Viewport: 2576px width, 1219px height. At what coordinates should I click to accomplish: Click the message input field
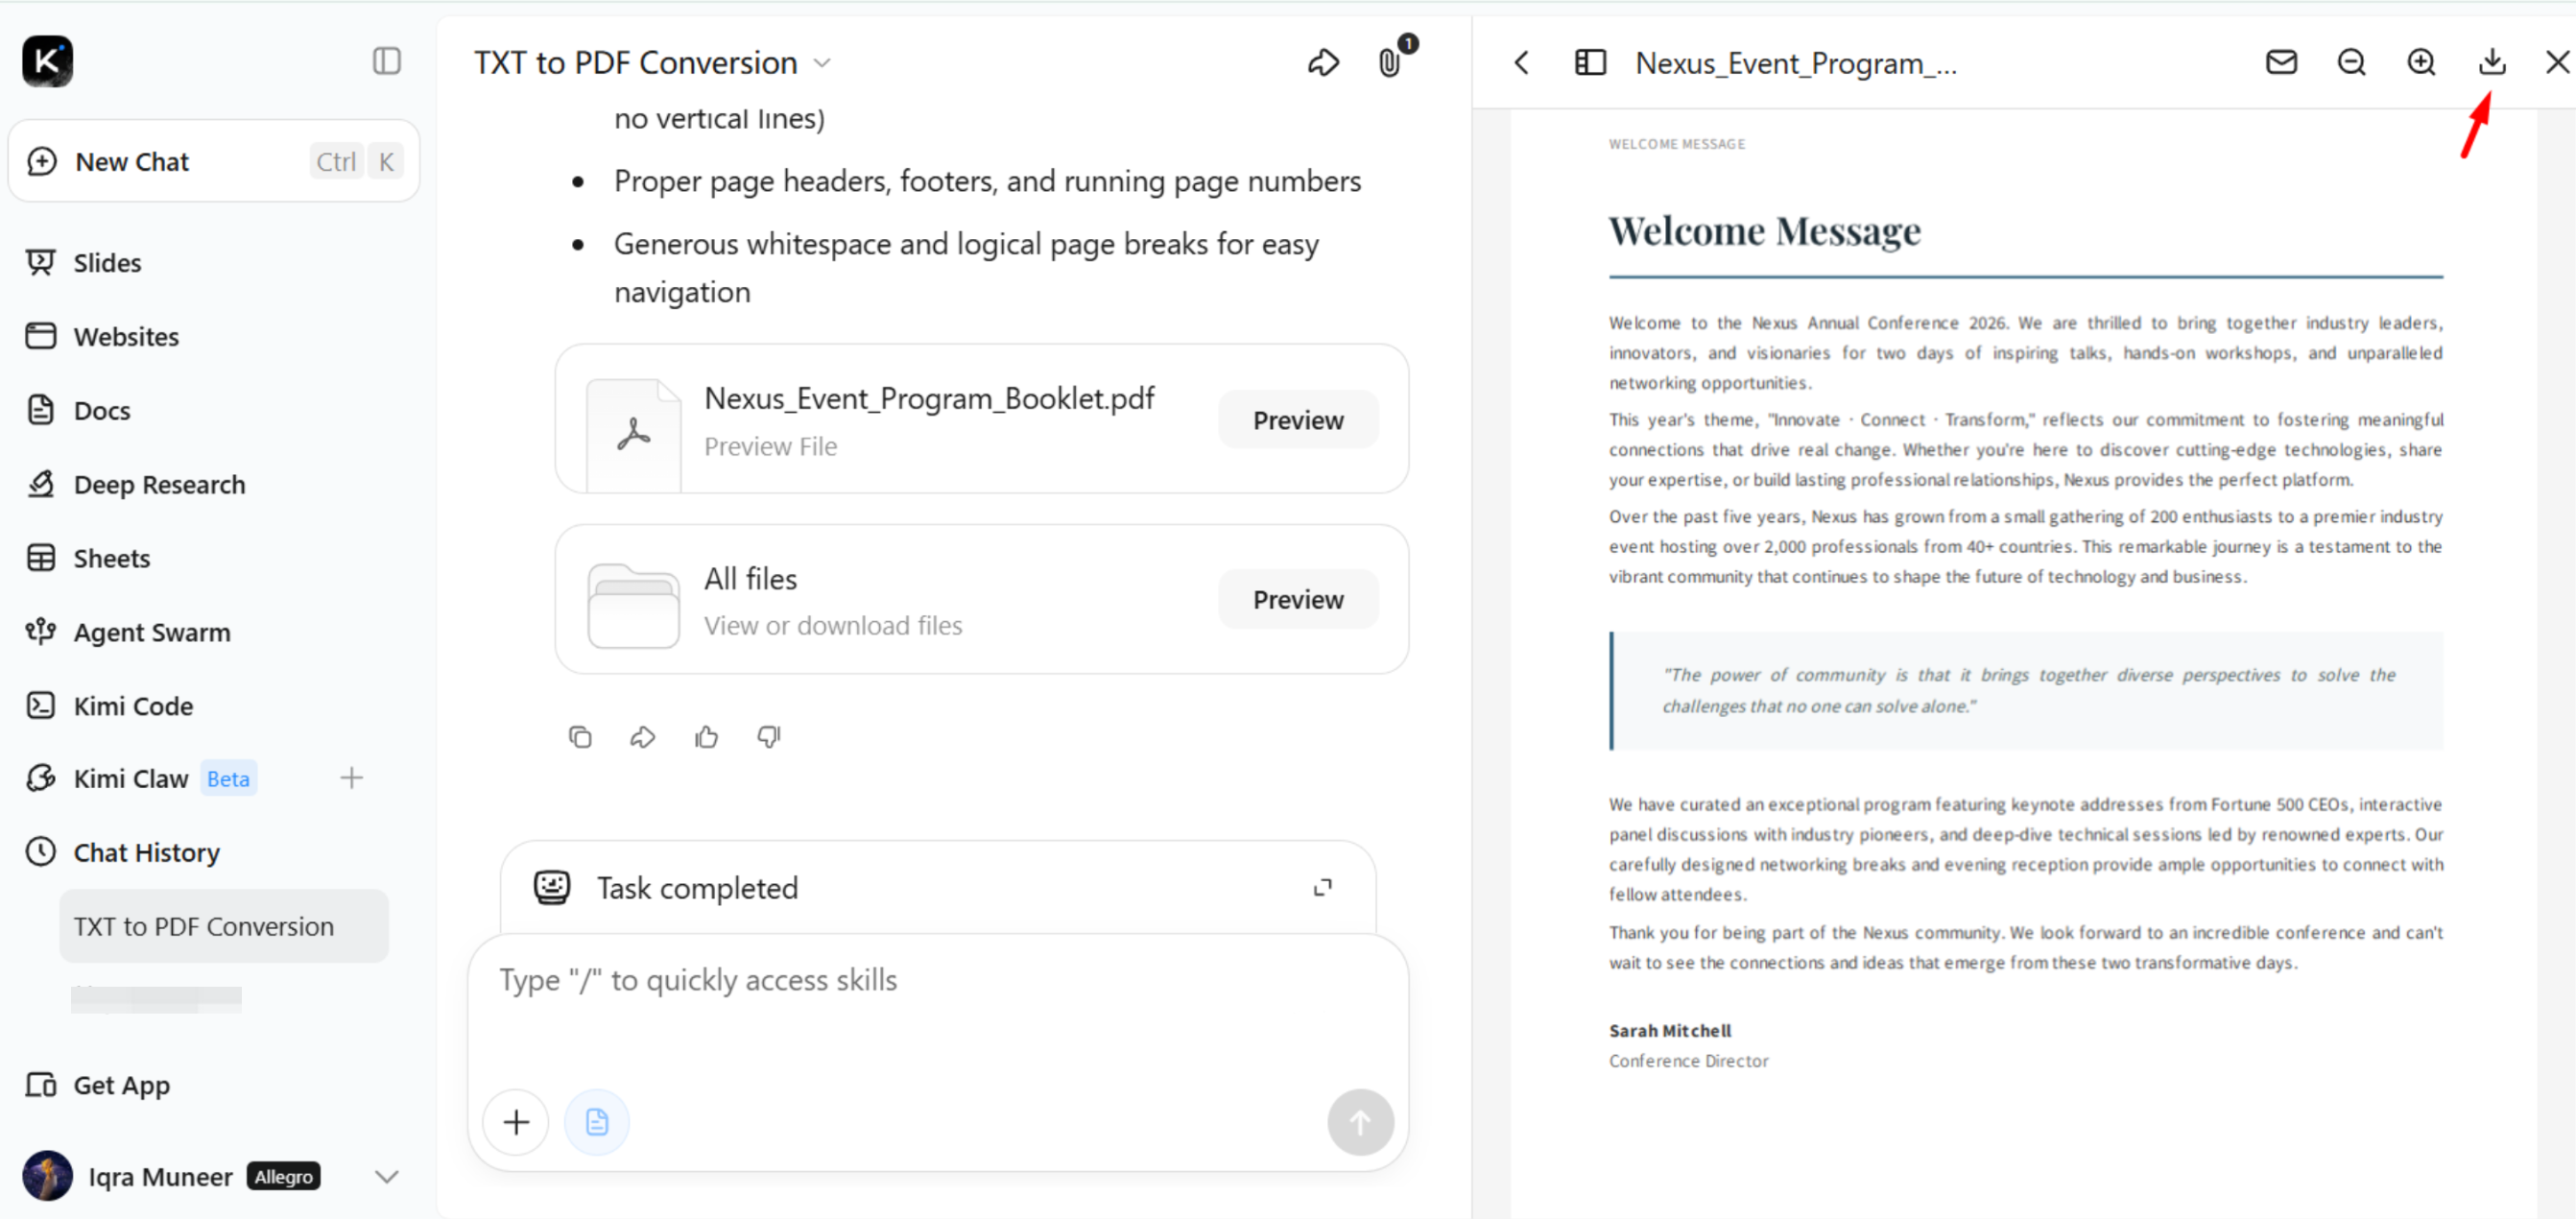click(938, 1008)
